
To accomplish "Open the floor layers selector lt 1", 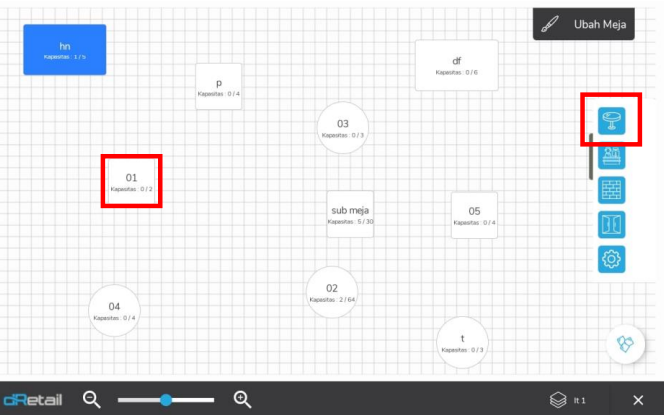I will tap(570, 399).
